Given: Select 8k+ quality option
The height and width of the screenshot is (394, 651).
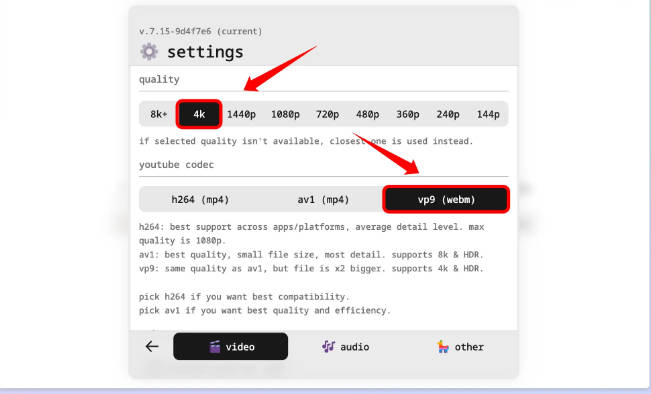Looking at the screenshot, I should point(159,114).
